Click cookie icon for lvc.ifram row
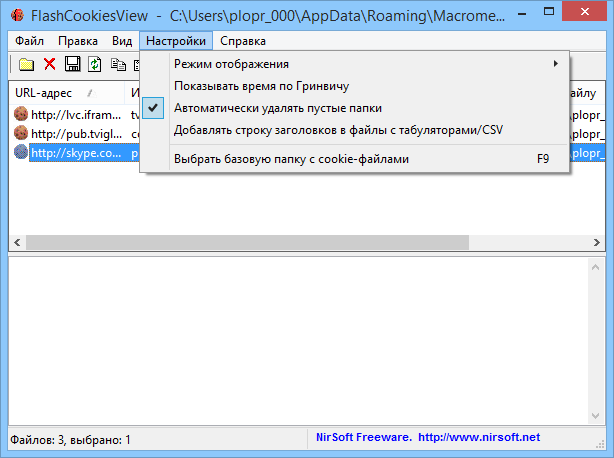Viewport: 614px width, 458px height. (x=21, y=114)
